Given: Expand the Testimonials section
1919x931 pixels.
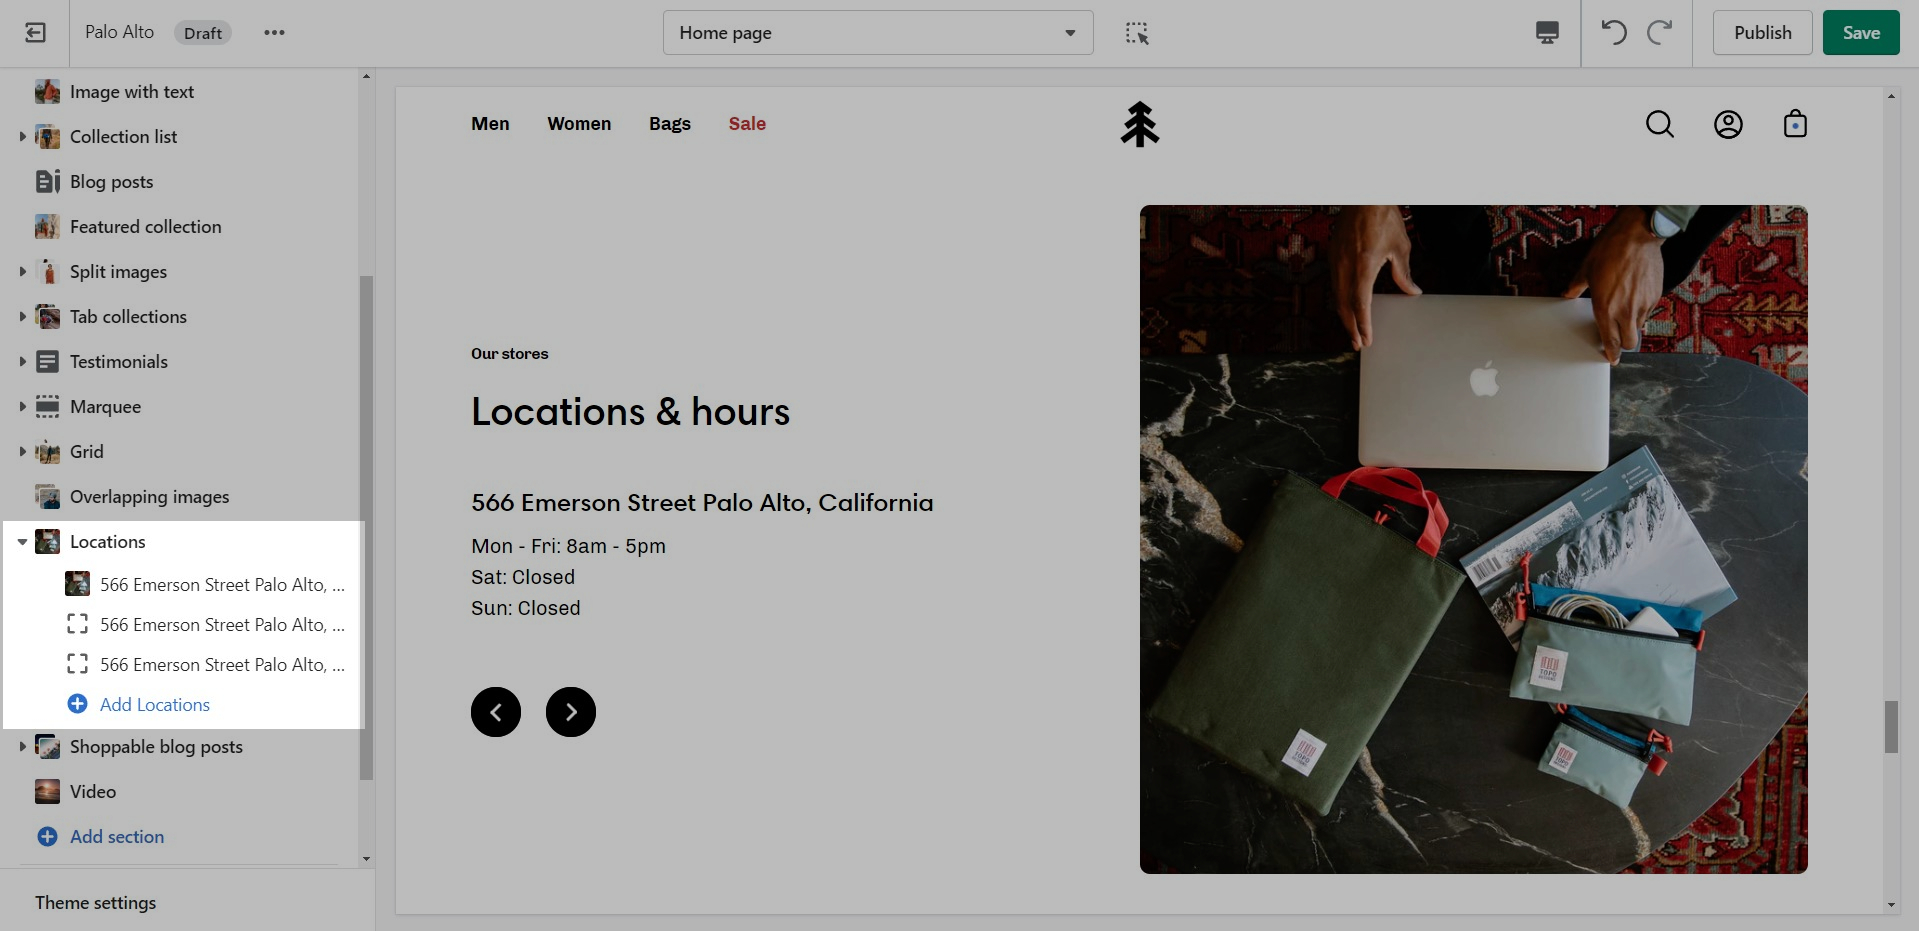Looking at the screenshot, I should pos(22,362).
